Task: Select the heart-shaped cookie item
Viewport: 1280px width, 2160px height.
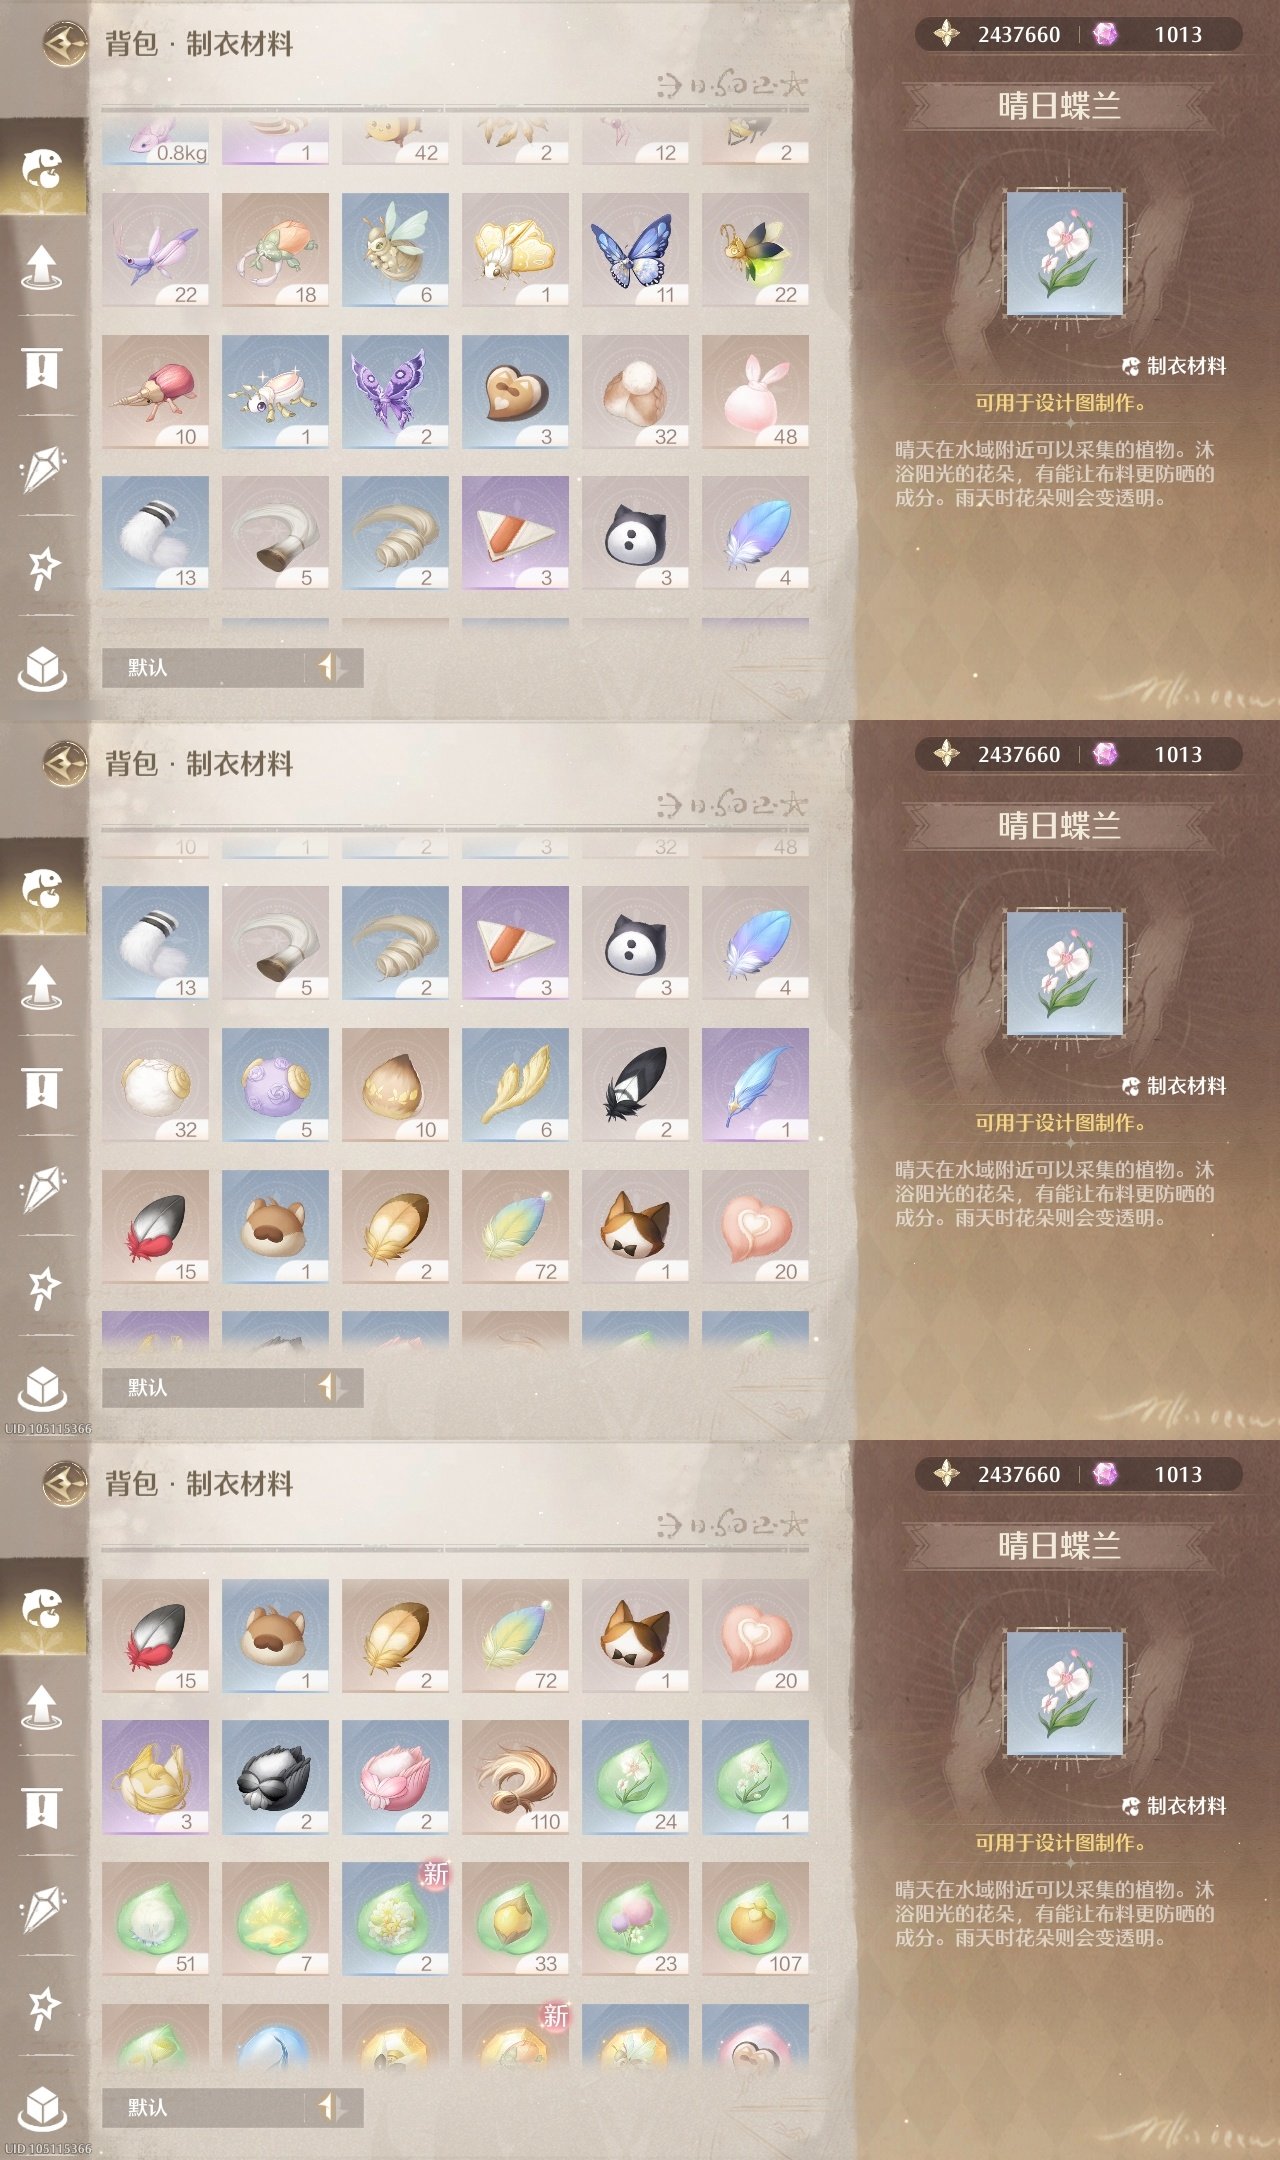Action: 515,392
